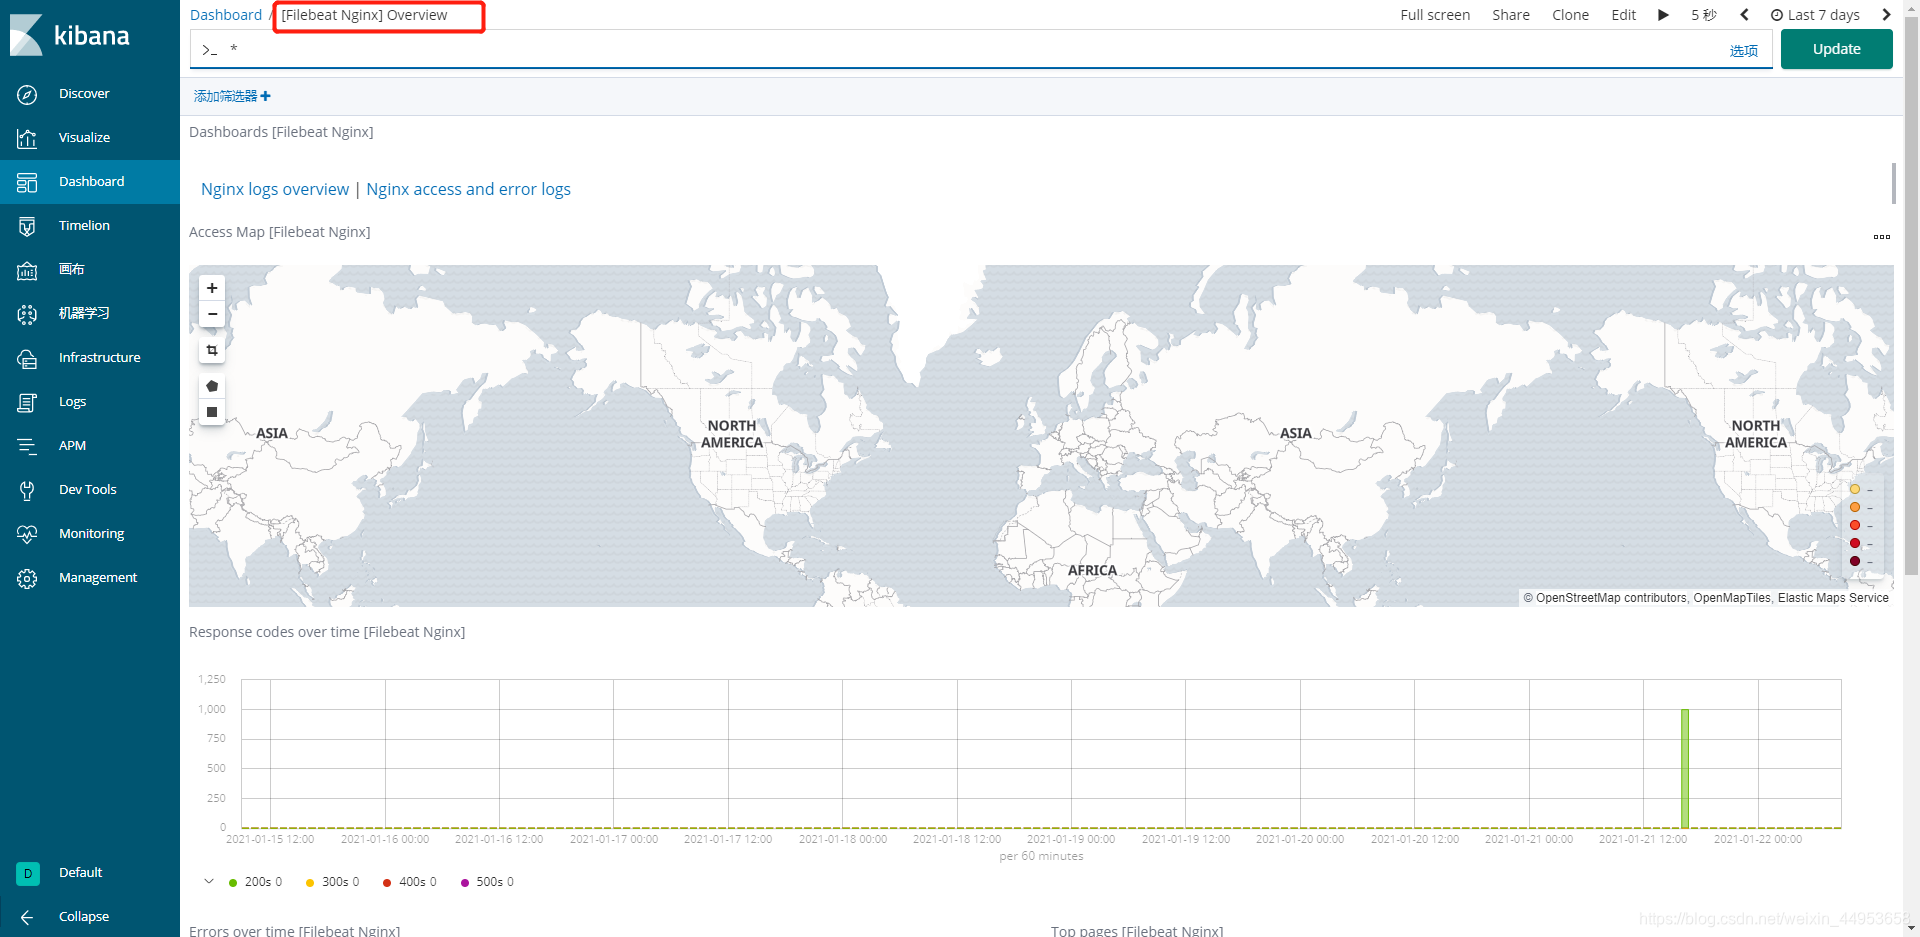This screenshot has width=1920, height=937.
Task: Toggle 300s series in legend
Action: click(x=333, y=882)
